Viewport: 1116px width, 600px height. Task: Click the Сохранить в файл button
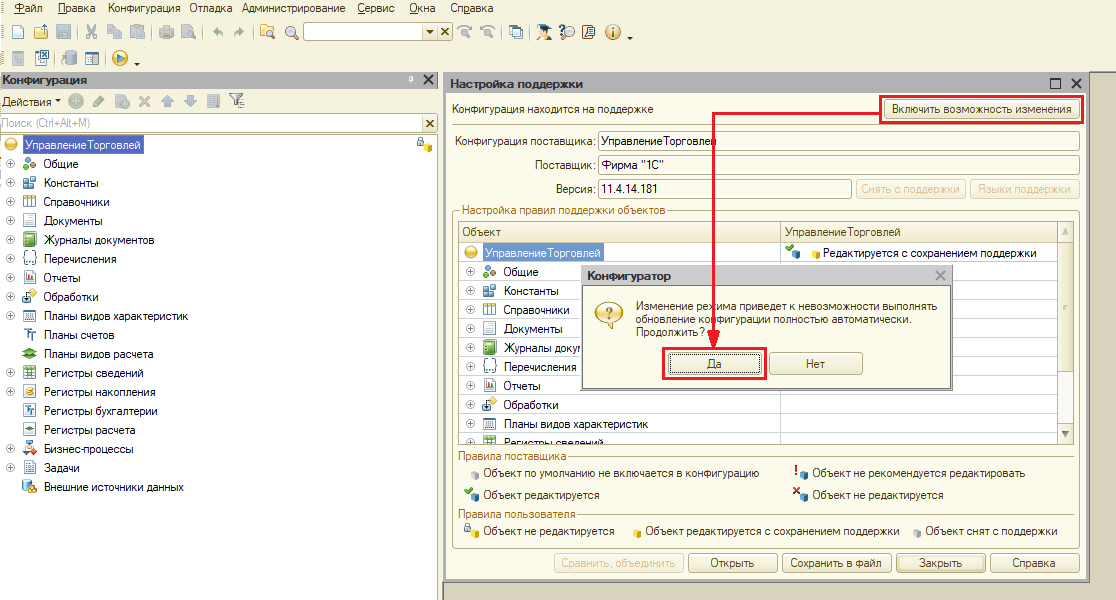(x=836, y=563)
